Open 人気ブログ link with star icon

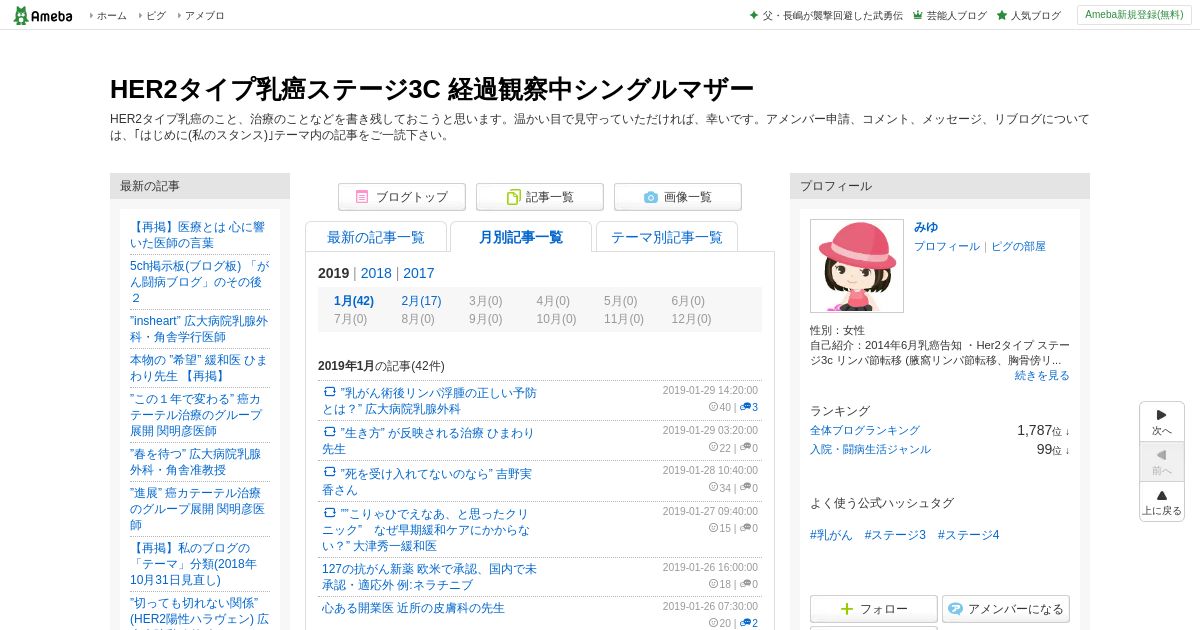[1029, 16]
